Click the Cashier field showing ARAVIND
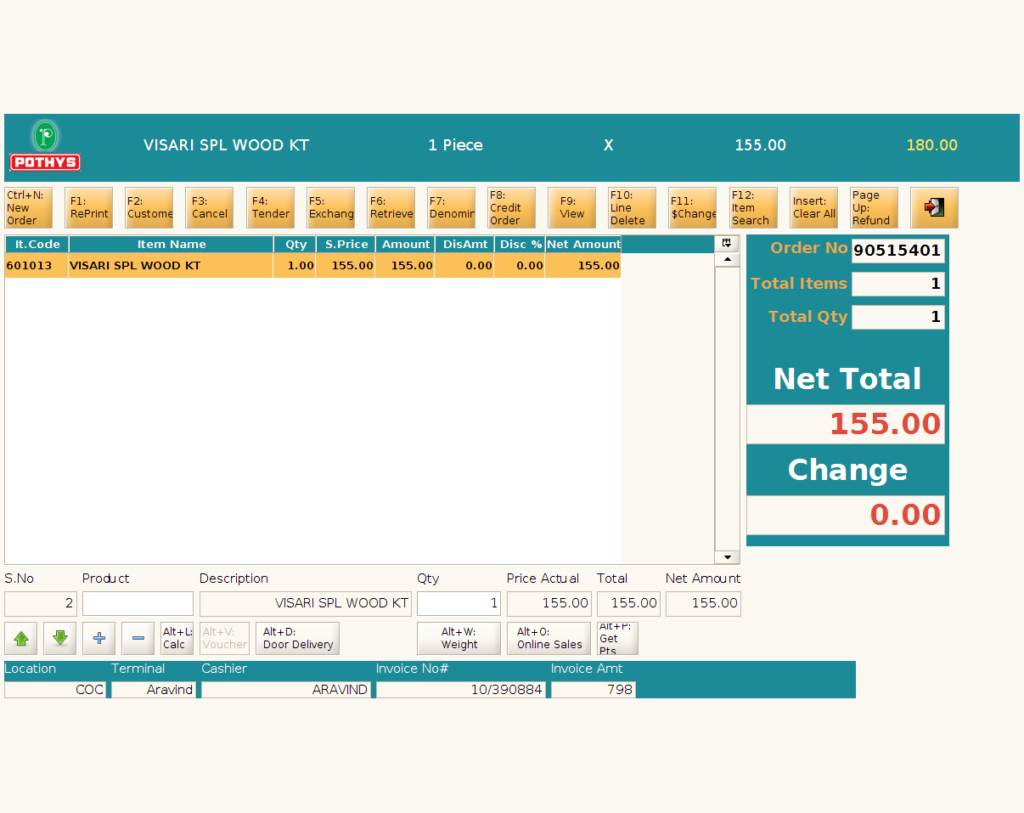Screen dimensions: 1024x813 tap(286, 690)
